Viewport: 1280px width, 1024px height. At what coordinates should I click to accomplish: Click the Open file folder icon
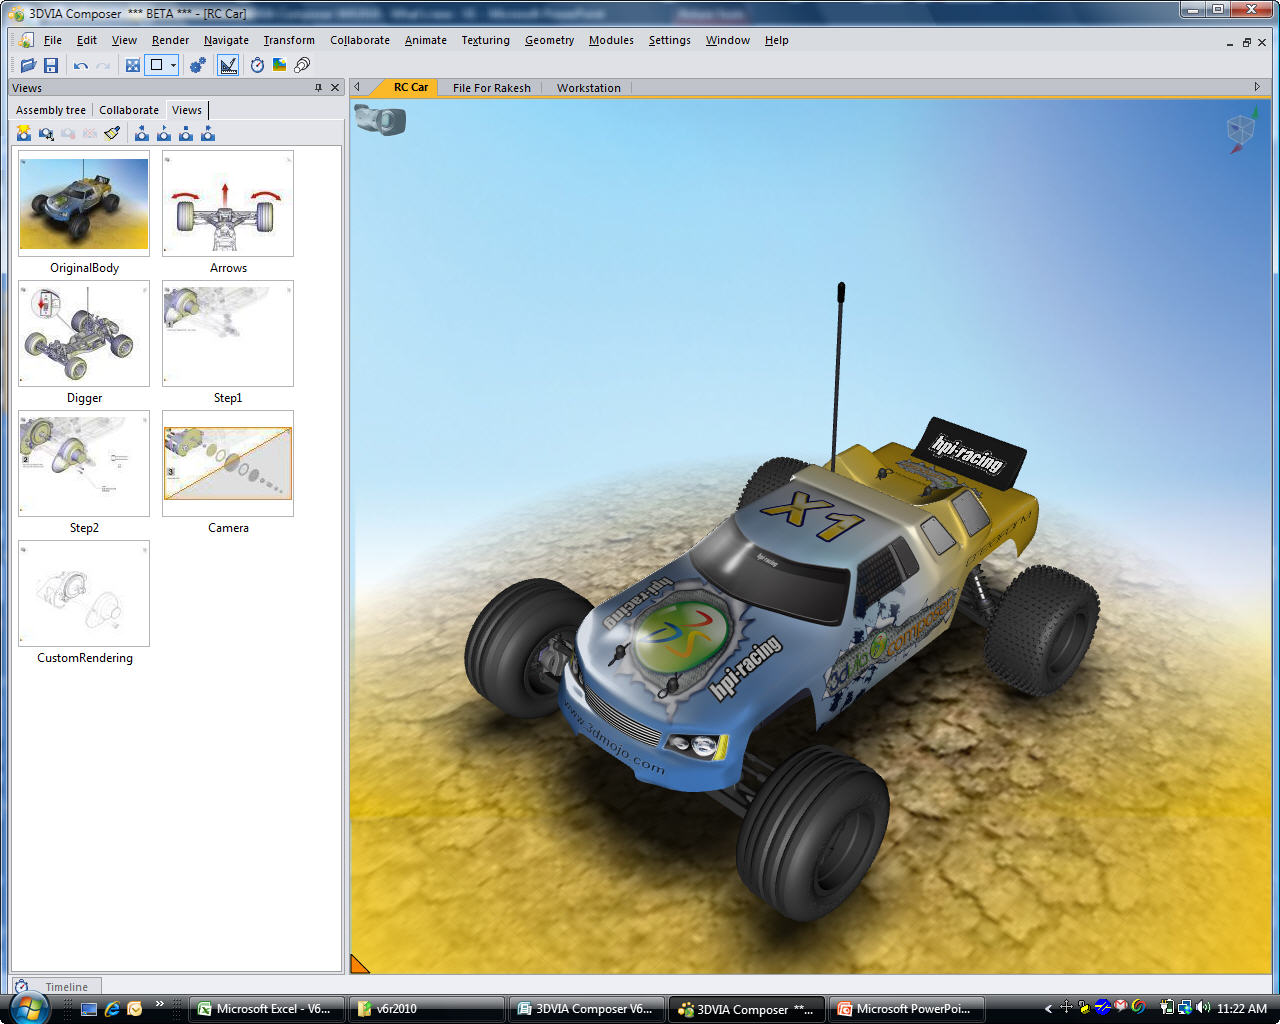coord(28,65)
